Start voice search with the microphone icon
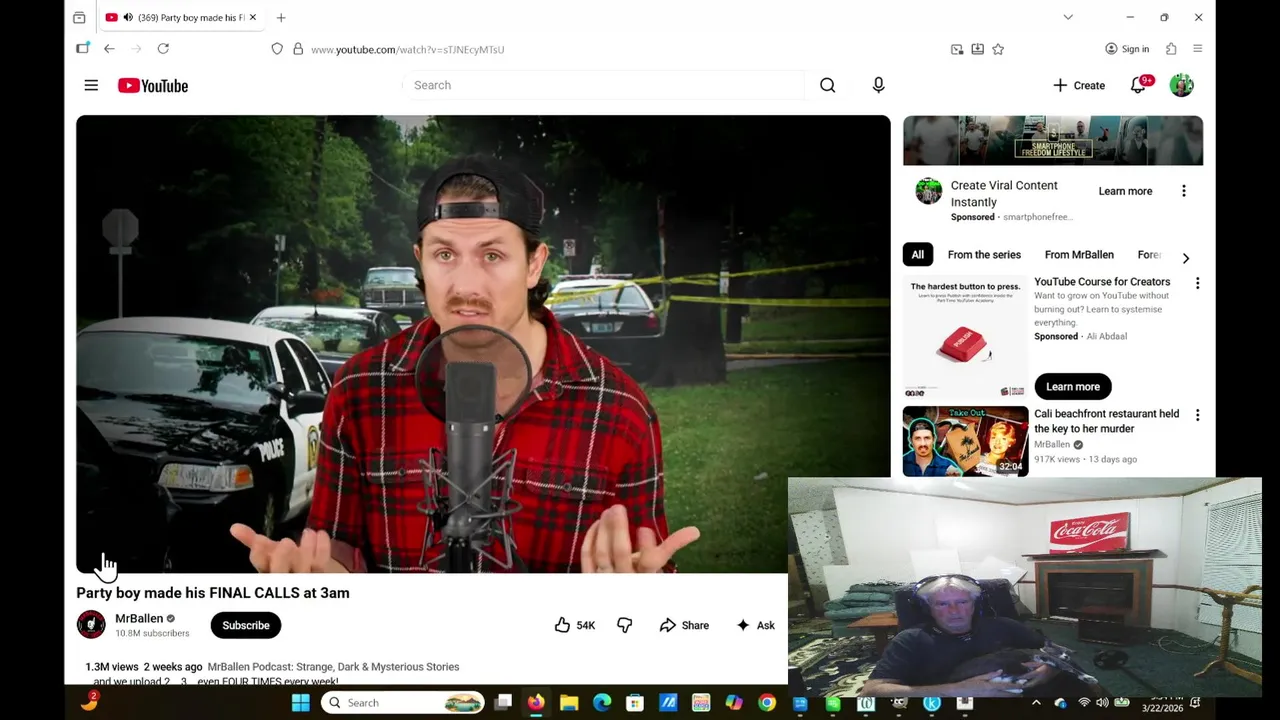The image size is (1280, 720). tap(878, 85)
